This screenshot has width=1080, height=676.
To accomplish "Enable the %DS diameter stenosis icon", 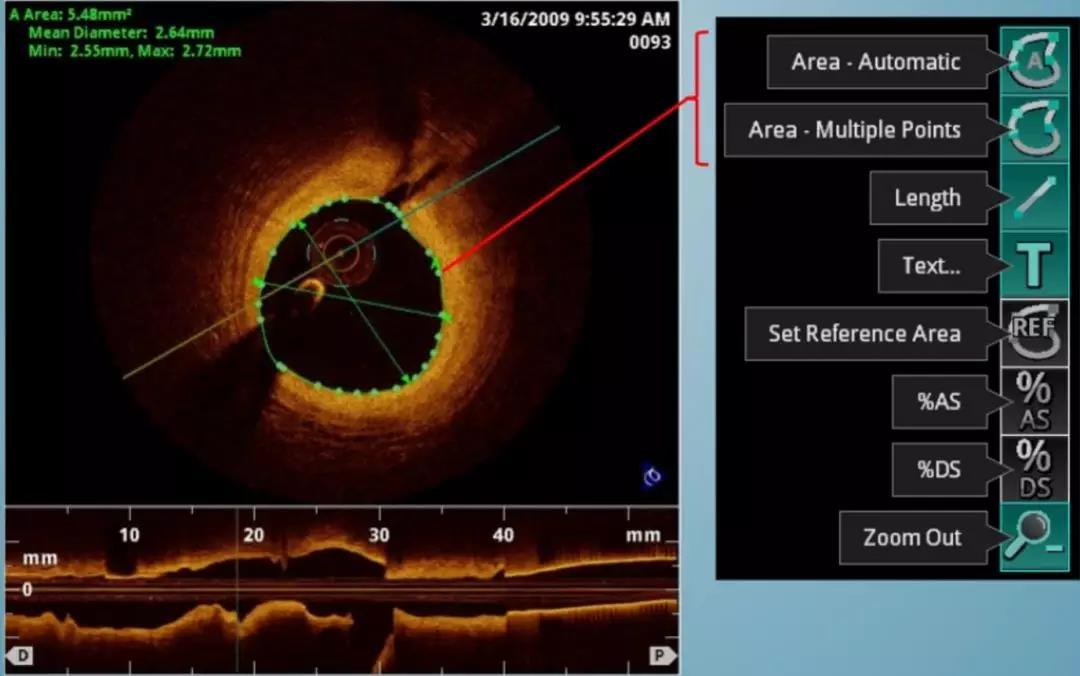I will (x=1033, y=469).
